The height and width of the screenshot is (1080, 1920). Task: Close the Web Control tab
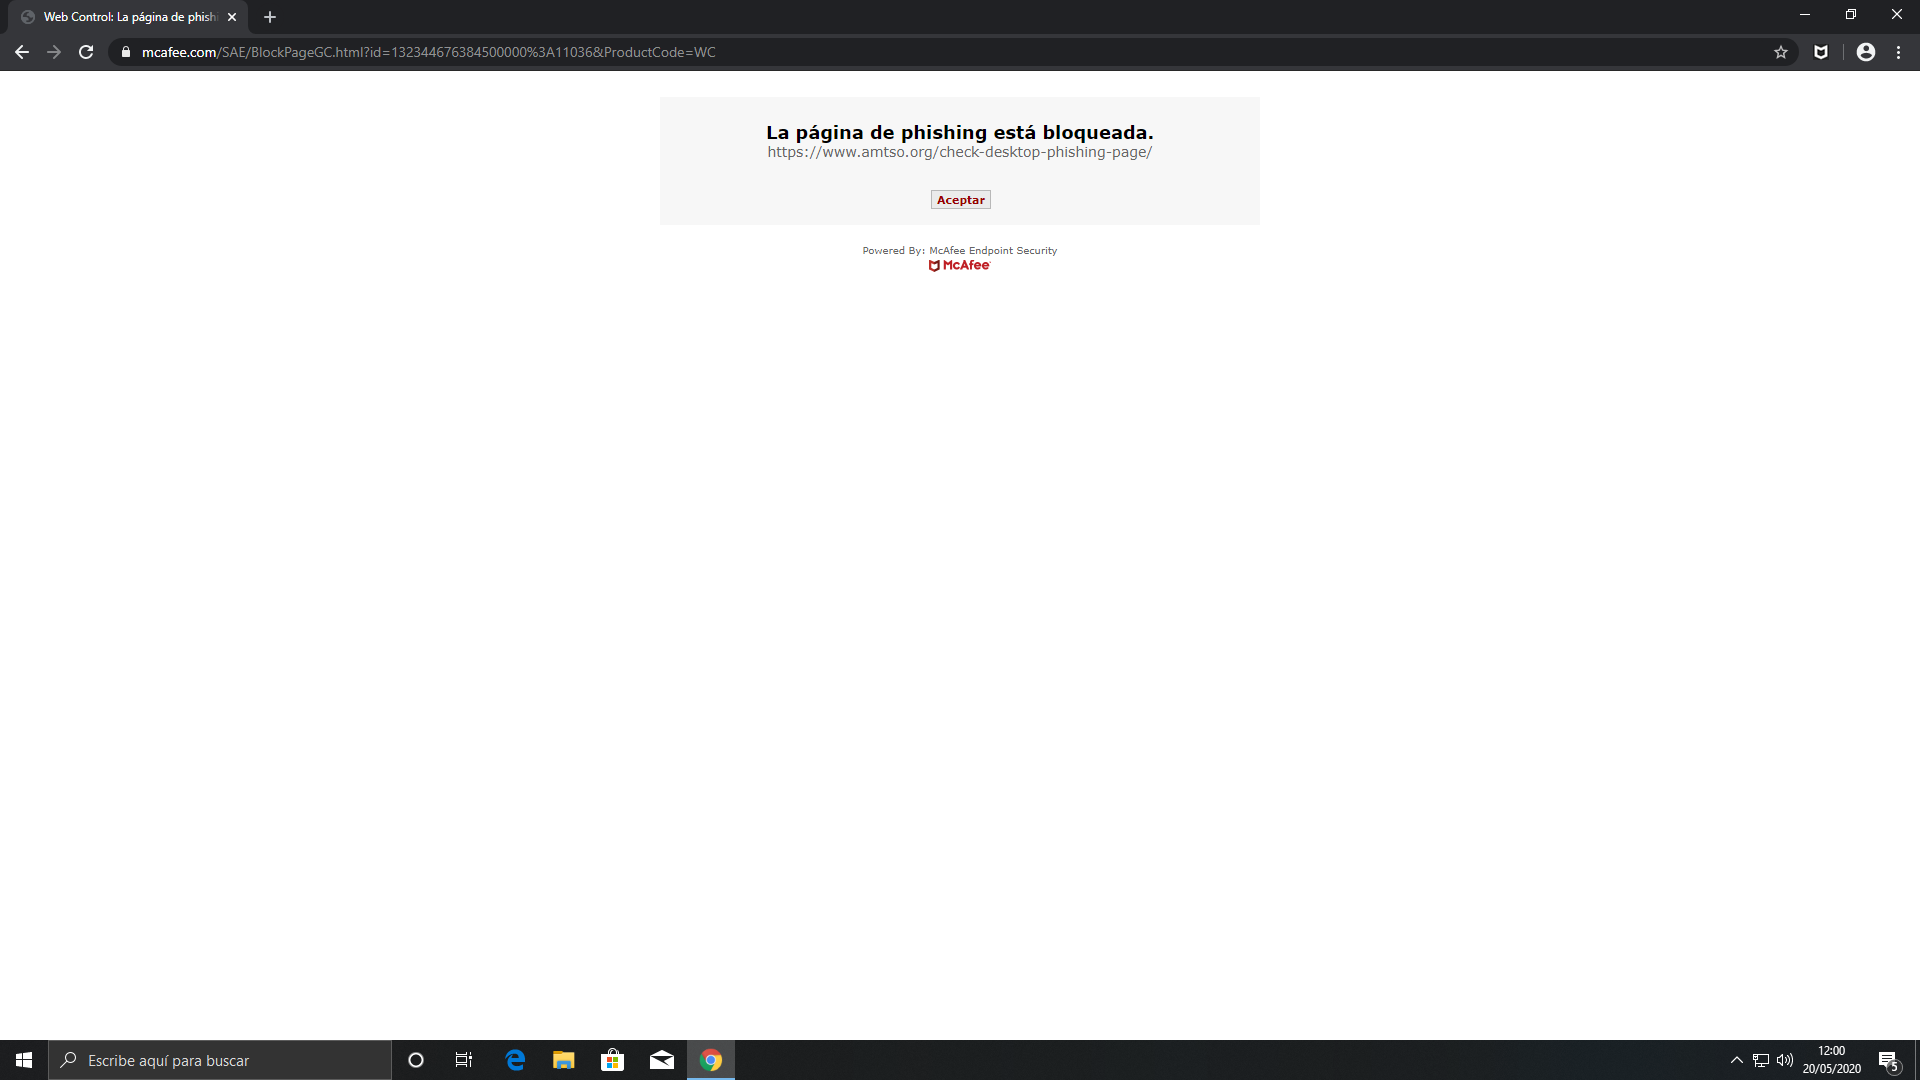pyautogui.click(x=232, y=17)
